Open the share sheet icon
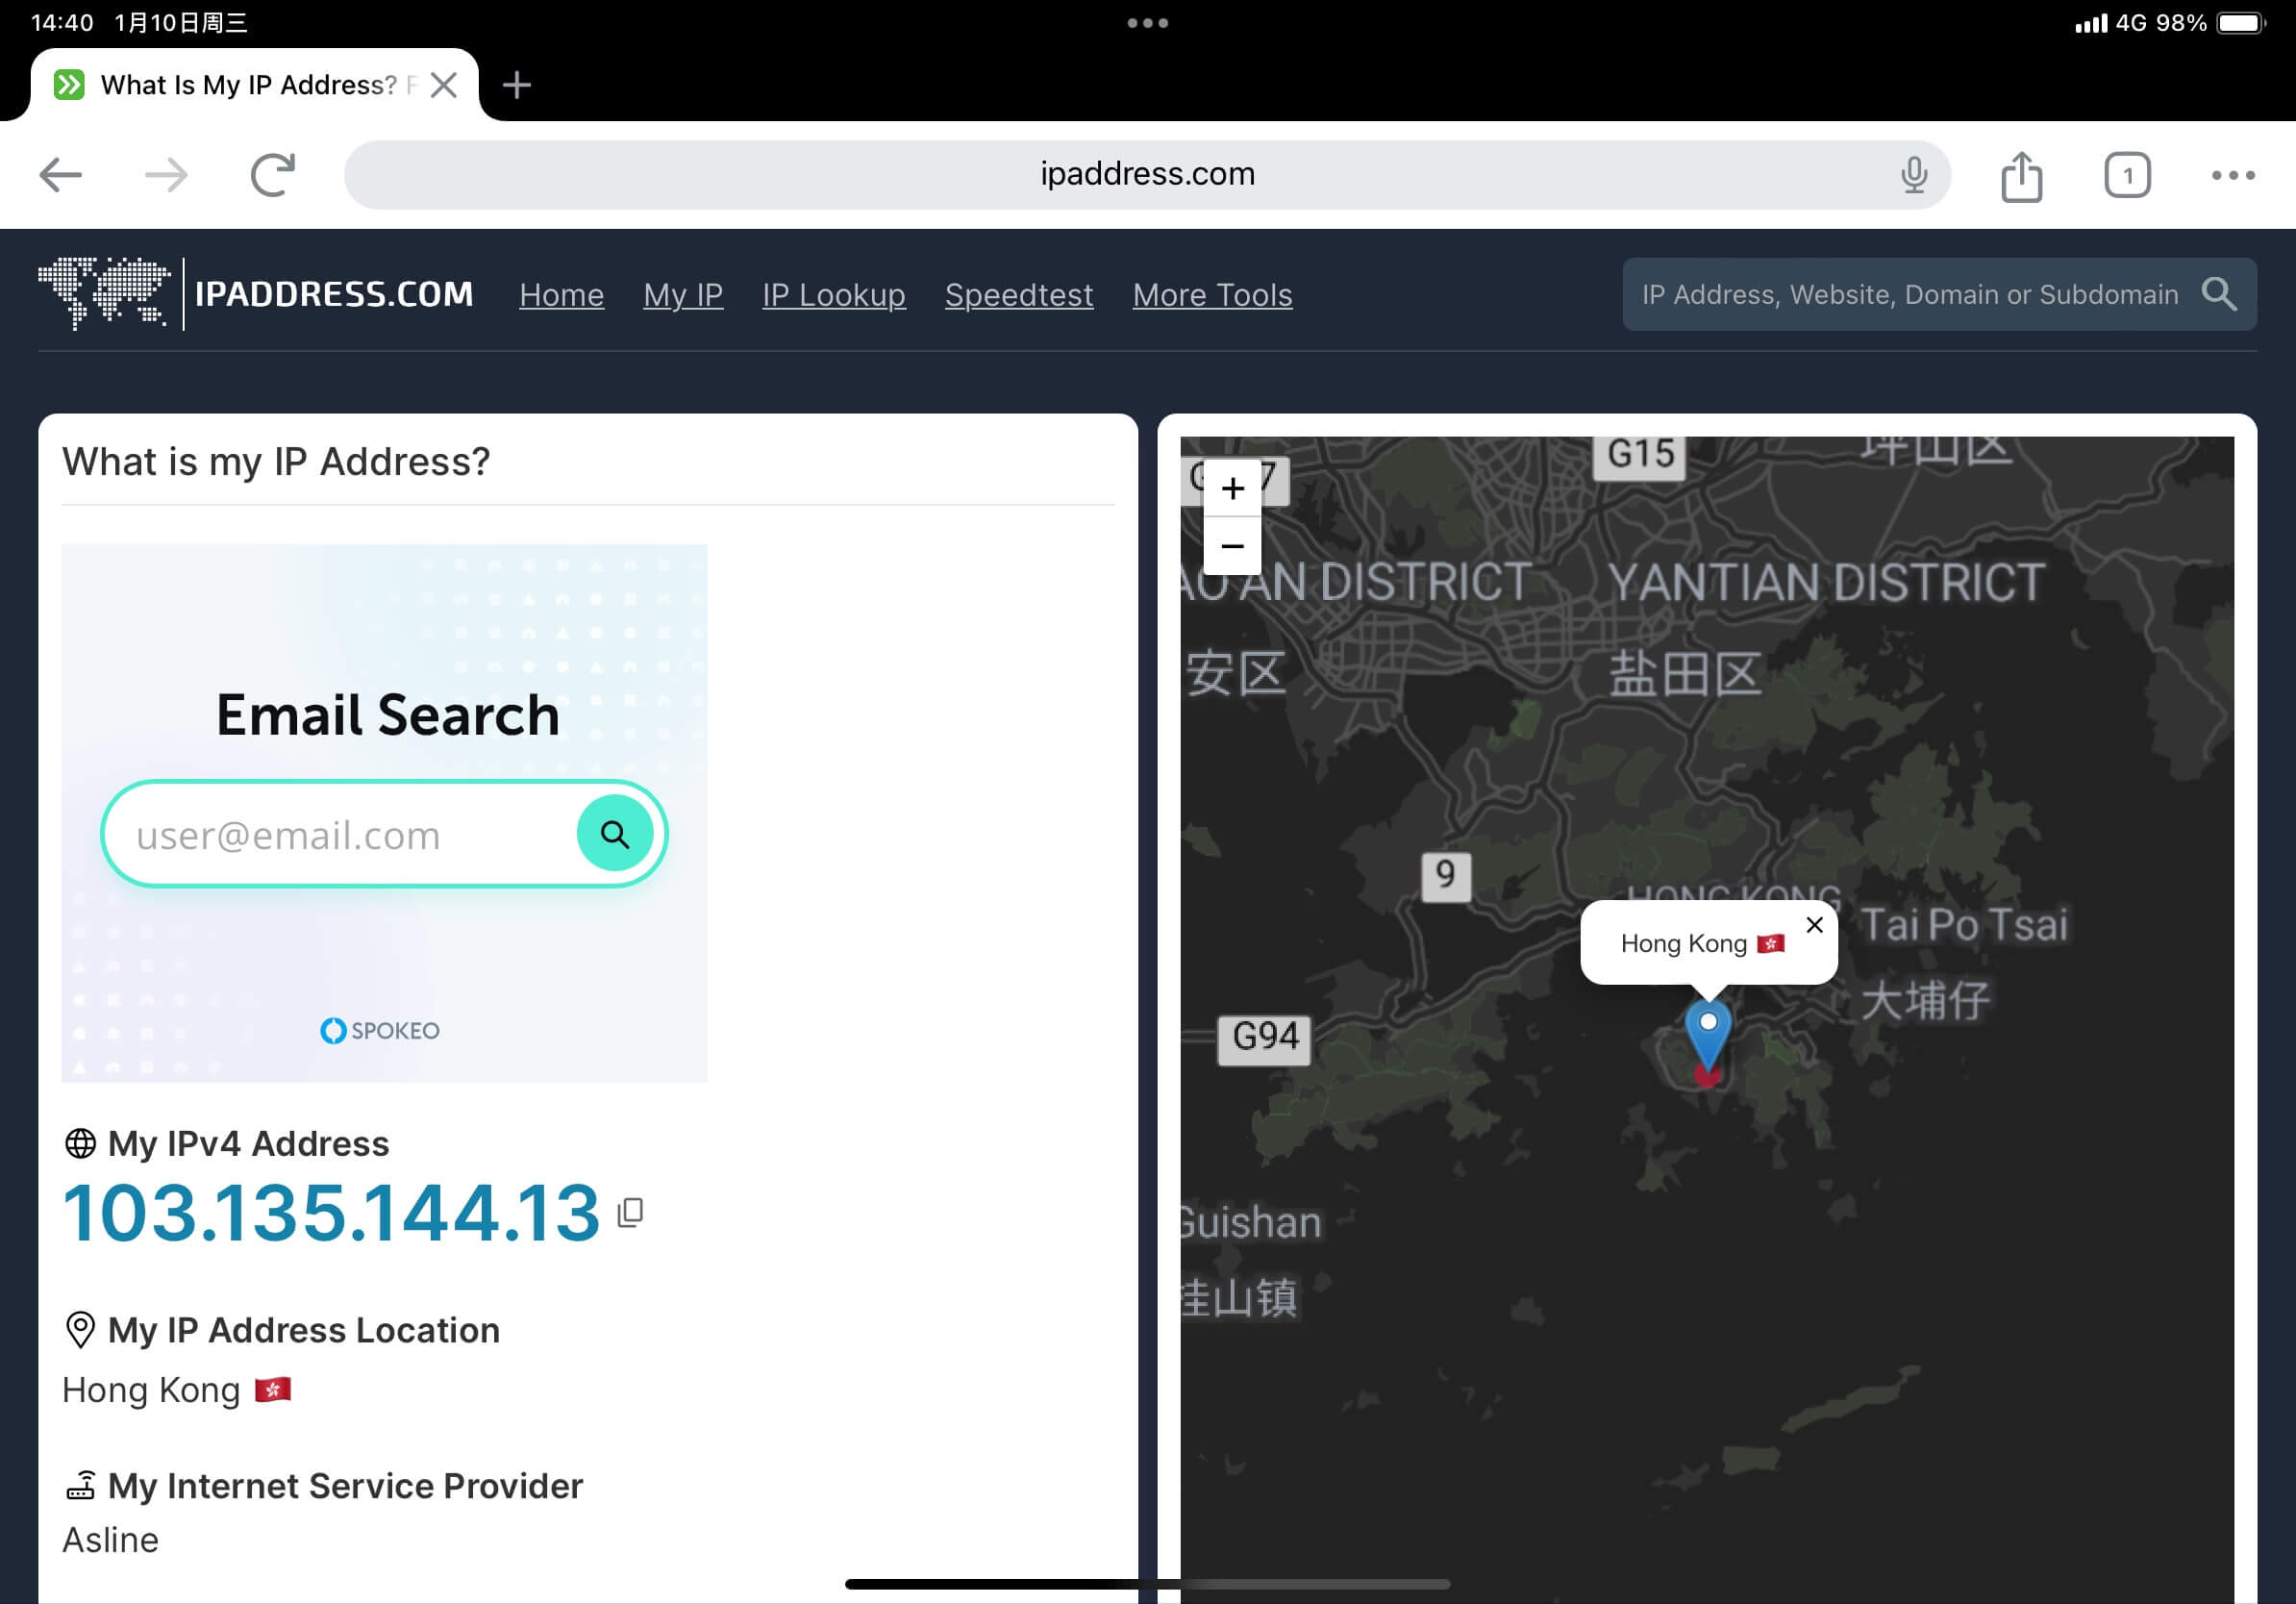 coord(2021,175)
